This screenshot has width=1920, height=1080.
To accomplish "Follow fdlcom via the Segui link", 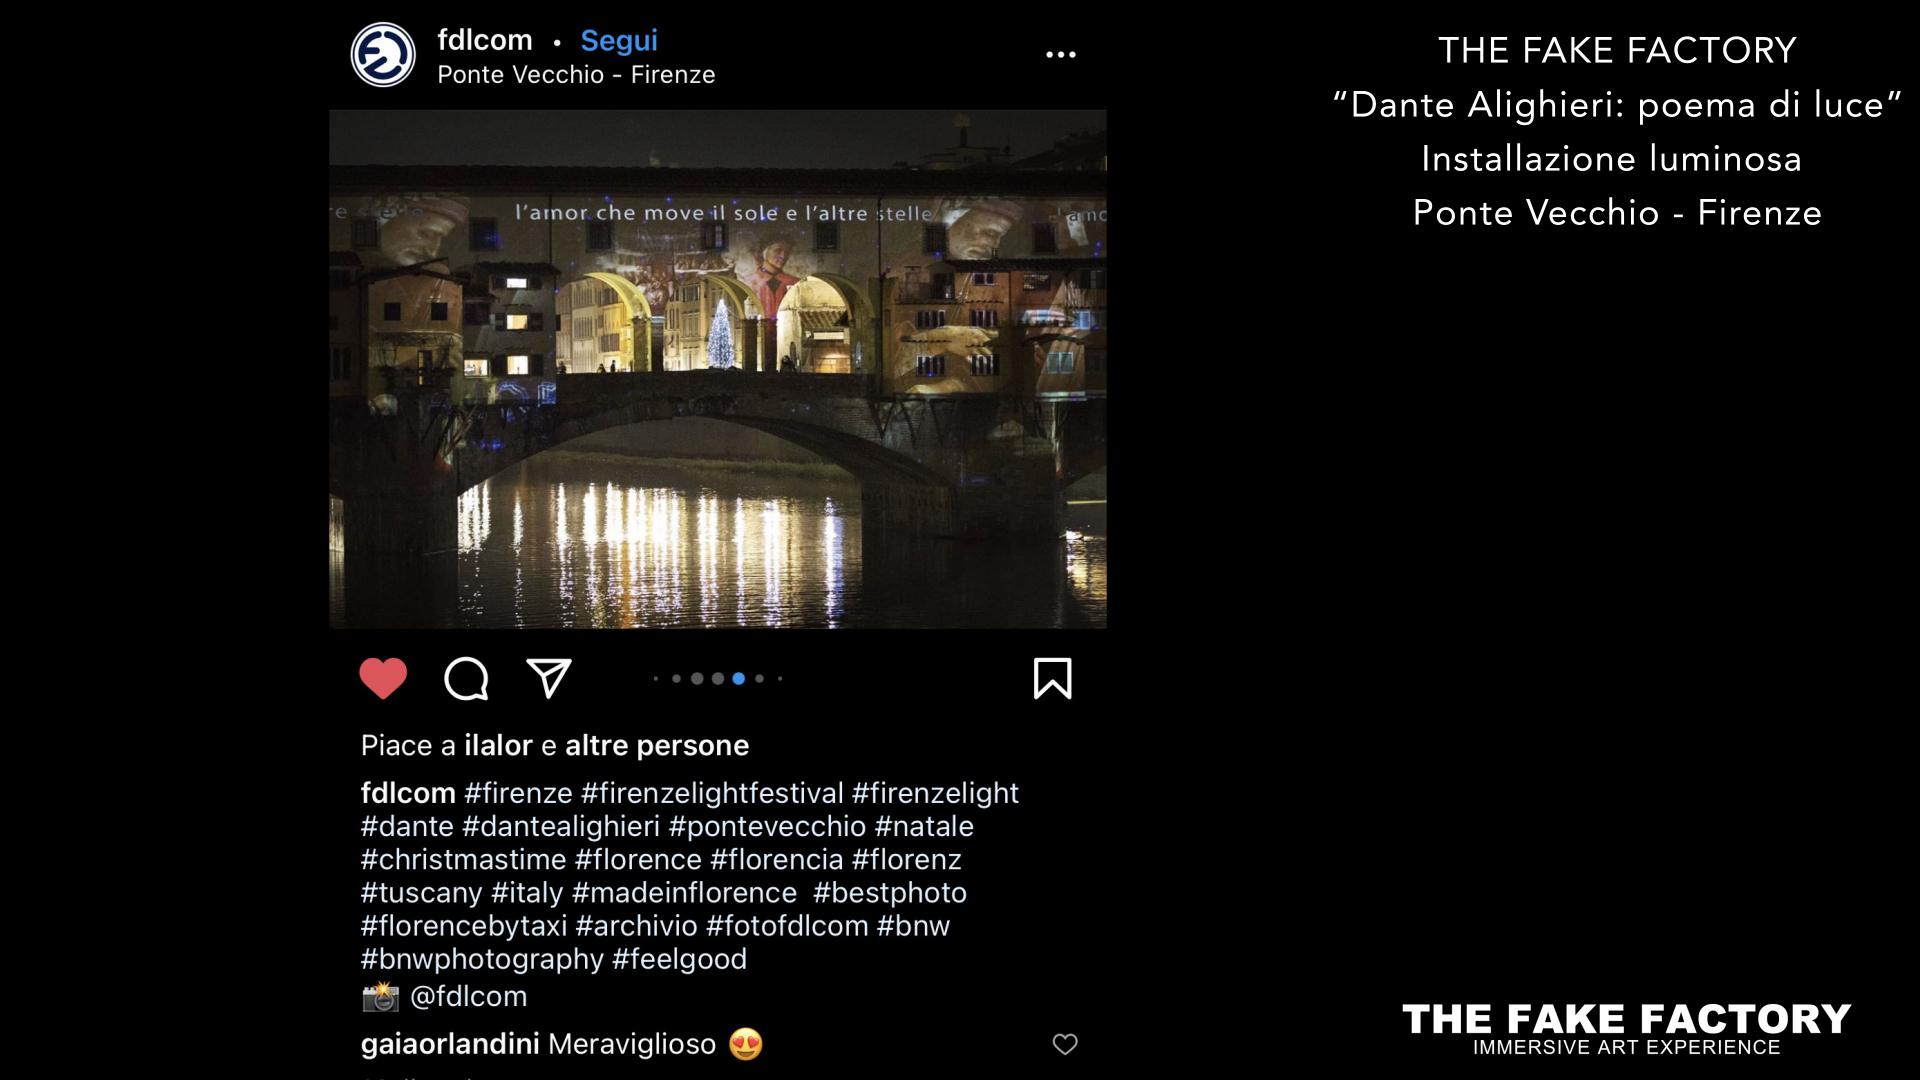I will click(x=619, y=41).
